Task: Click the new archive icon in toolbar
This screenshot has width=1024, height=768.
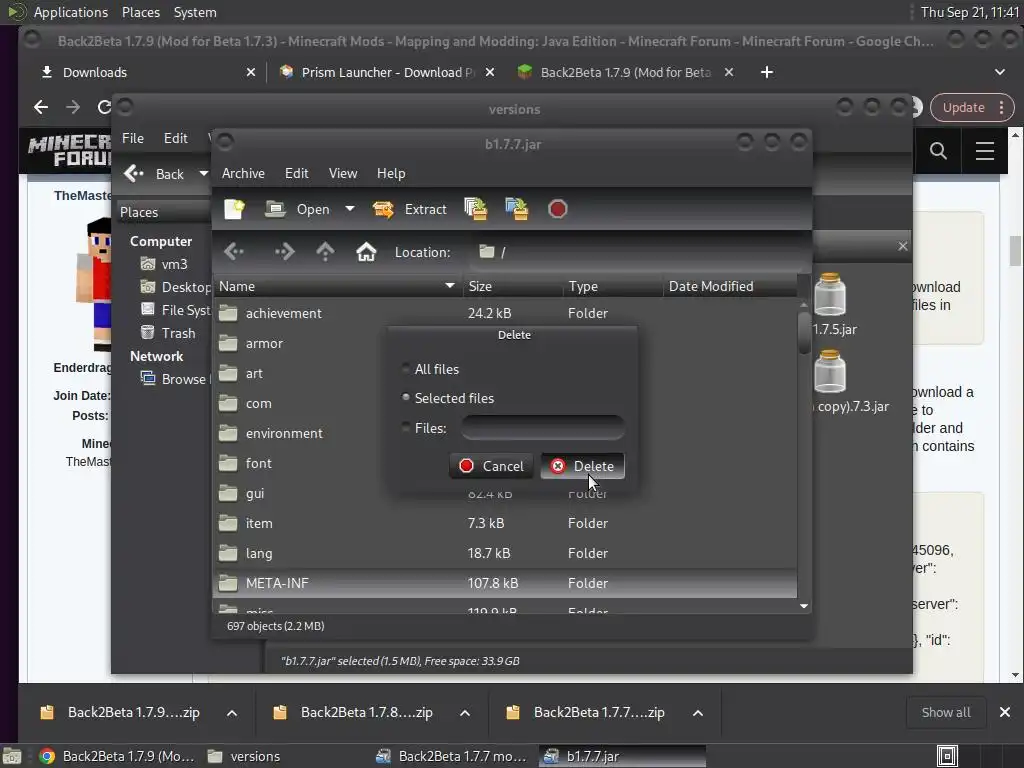Action: 234,209
